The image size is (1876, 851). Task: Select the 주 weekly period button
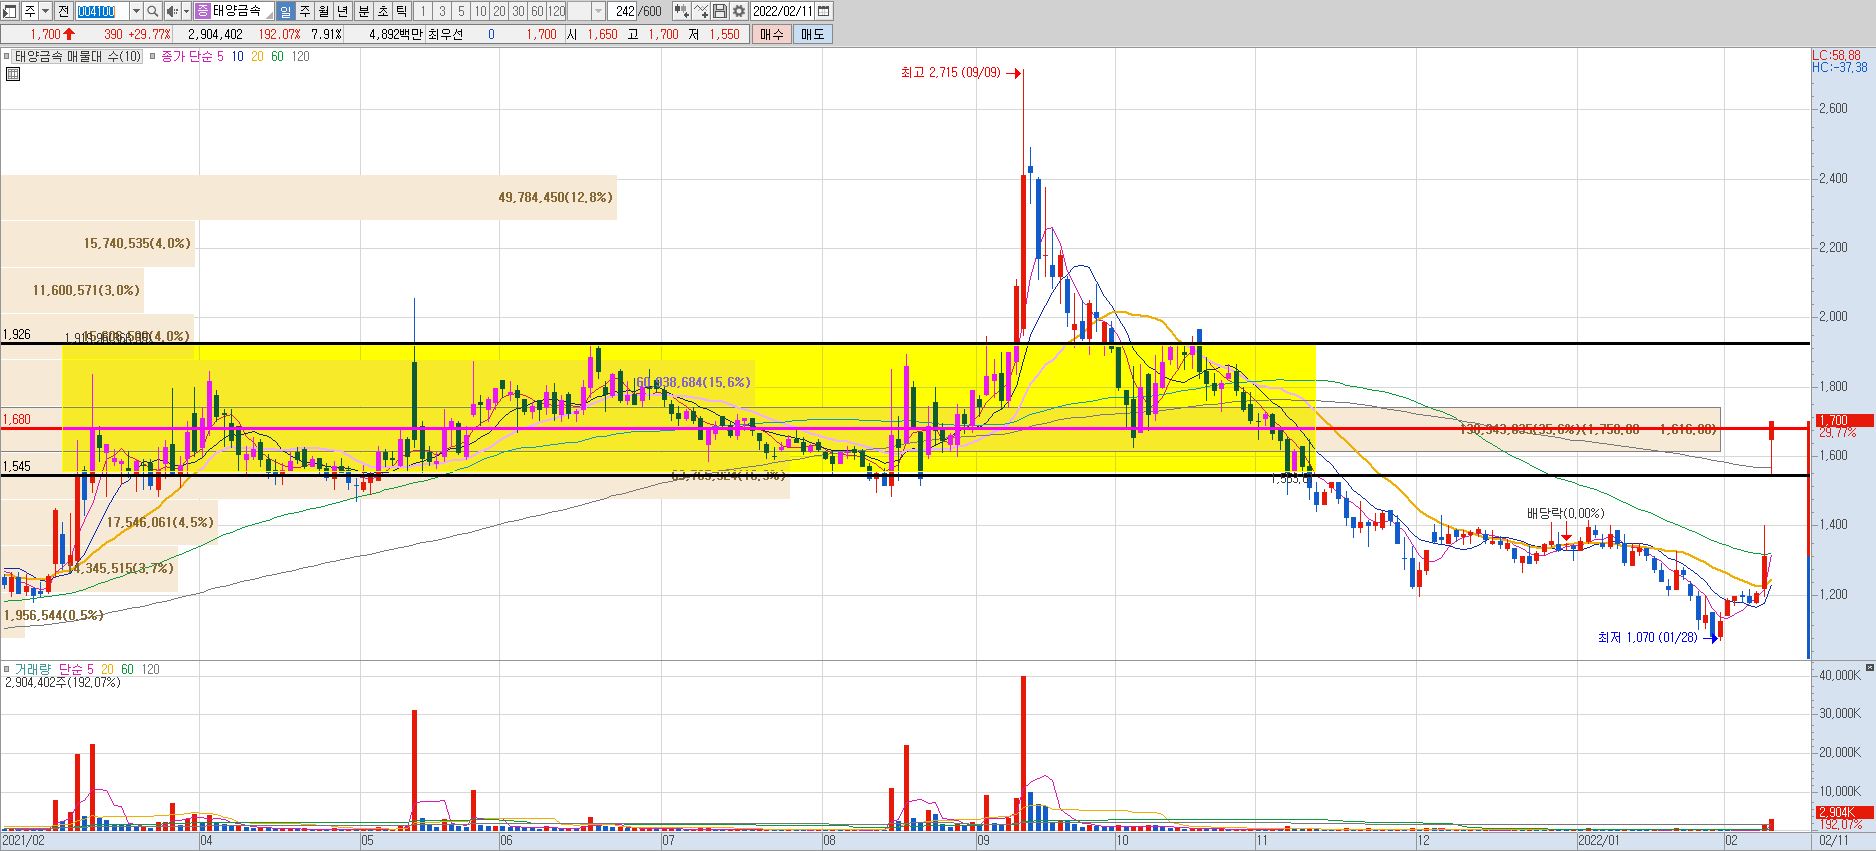tap(305, 11)
